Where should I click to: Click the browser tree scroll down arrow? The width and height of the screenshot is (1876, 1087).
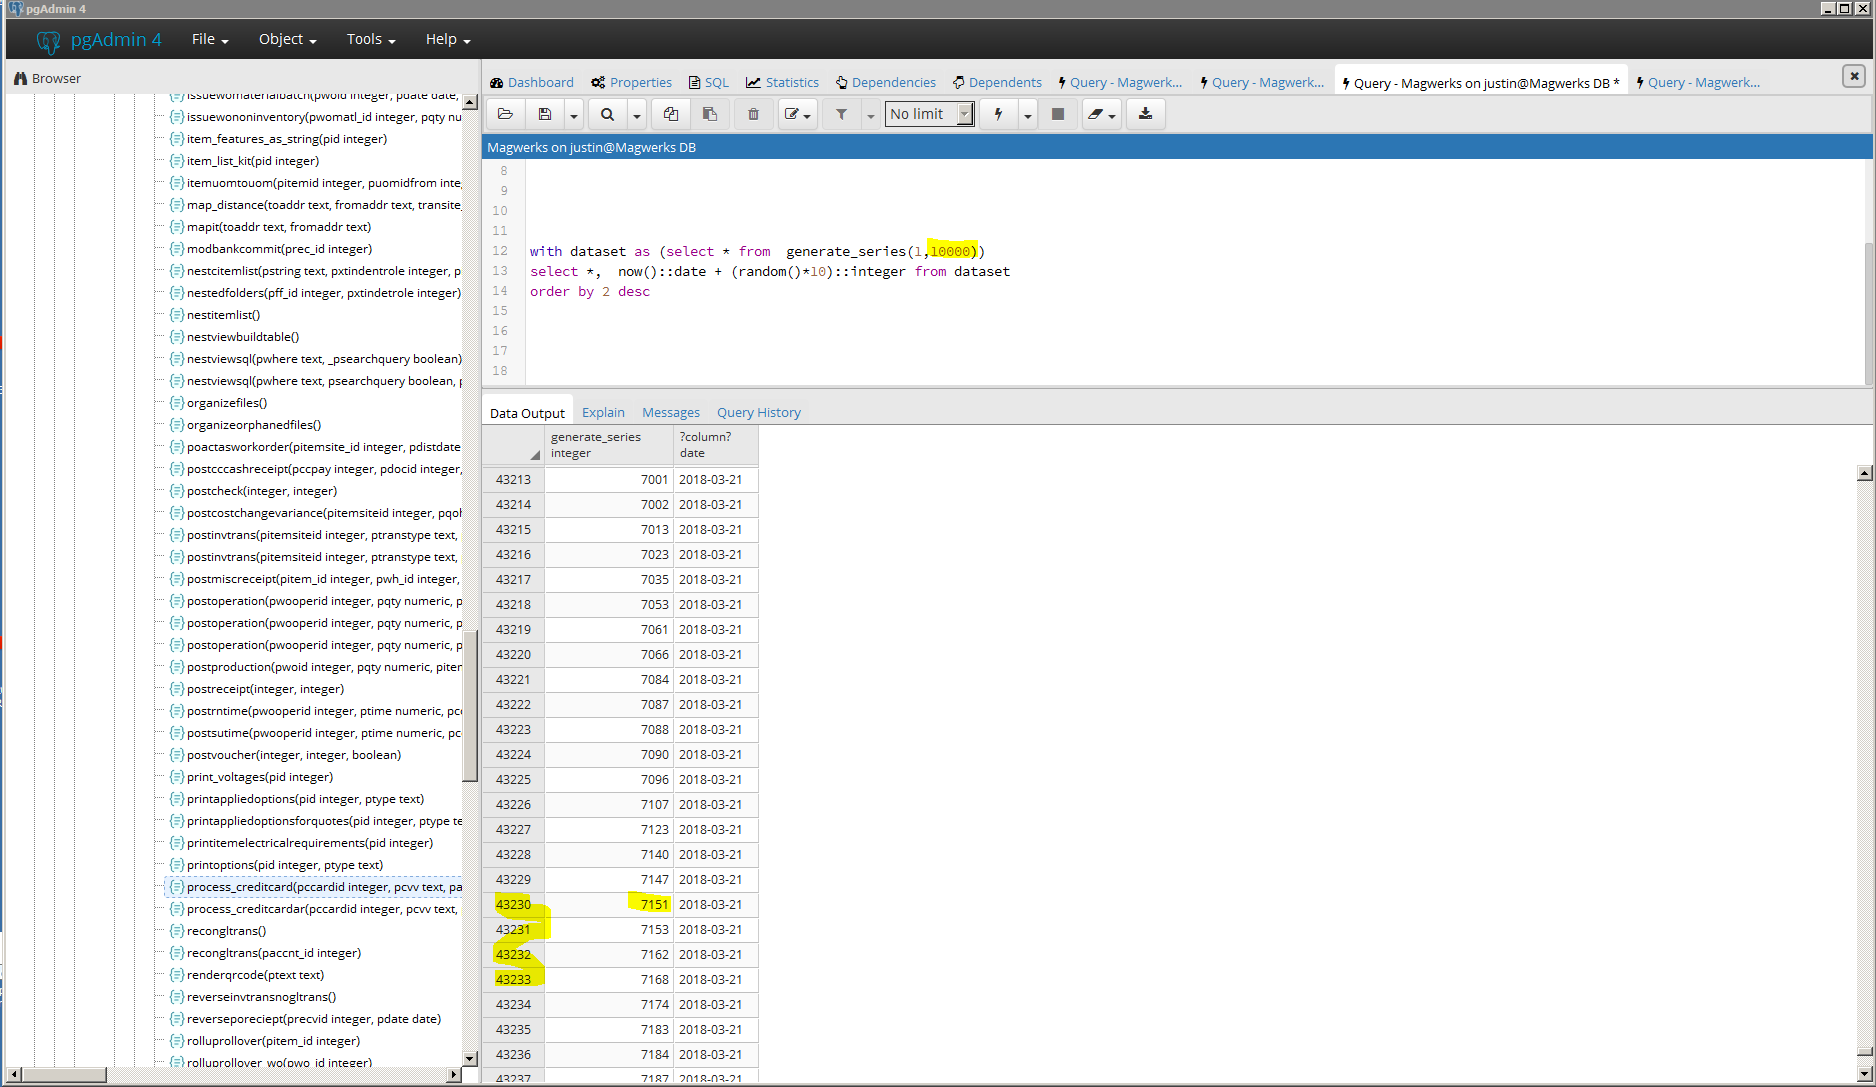click(x=470, y=1058)
